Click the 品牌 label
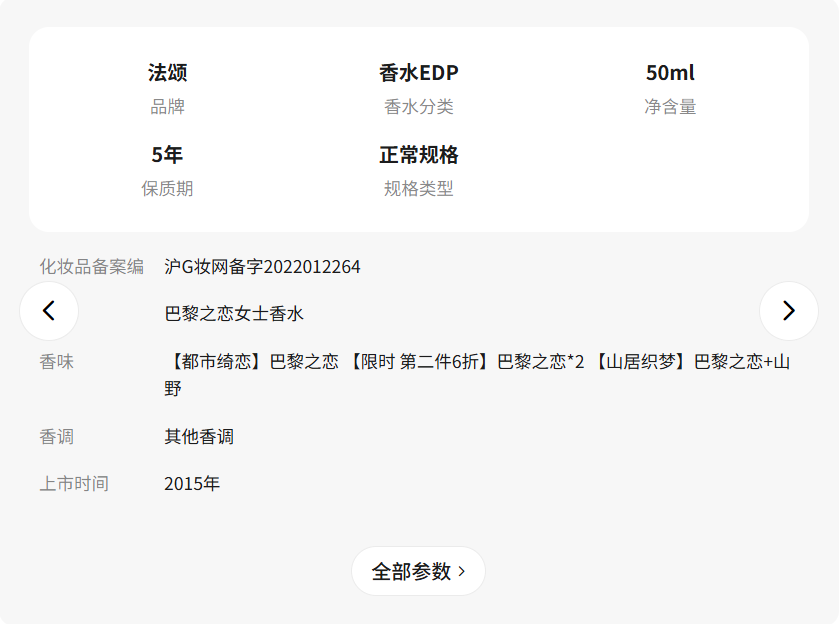 coord(167,107)
